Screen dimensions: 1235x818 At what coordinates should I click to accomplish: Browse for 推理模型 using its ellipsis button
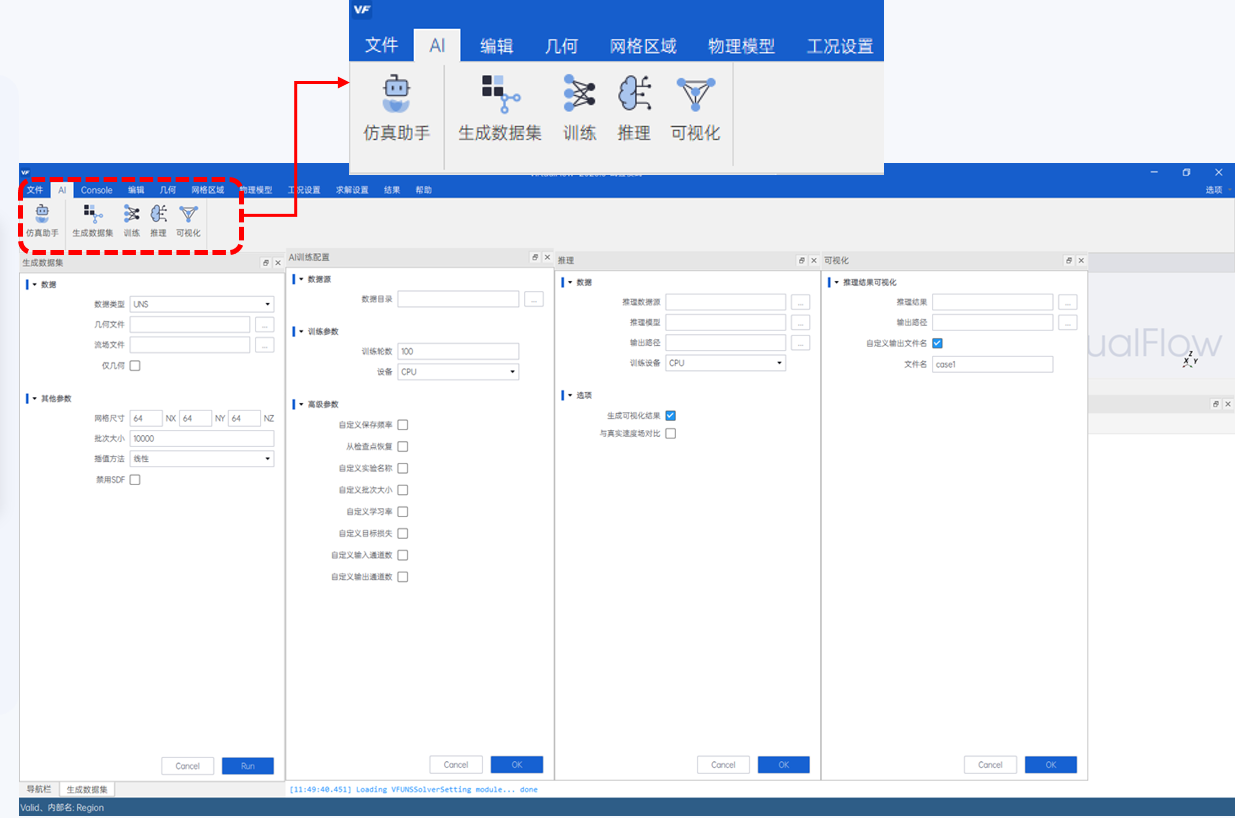coord(800,323)
